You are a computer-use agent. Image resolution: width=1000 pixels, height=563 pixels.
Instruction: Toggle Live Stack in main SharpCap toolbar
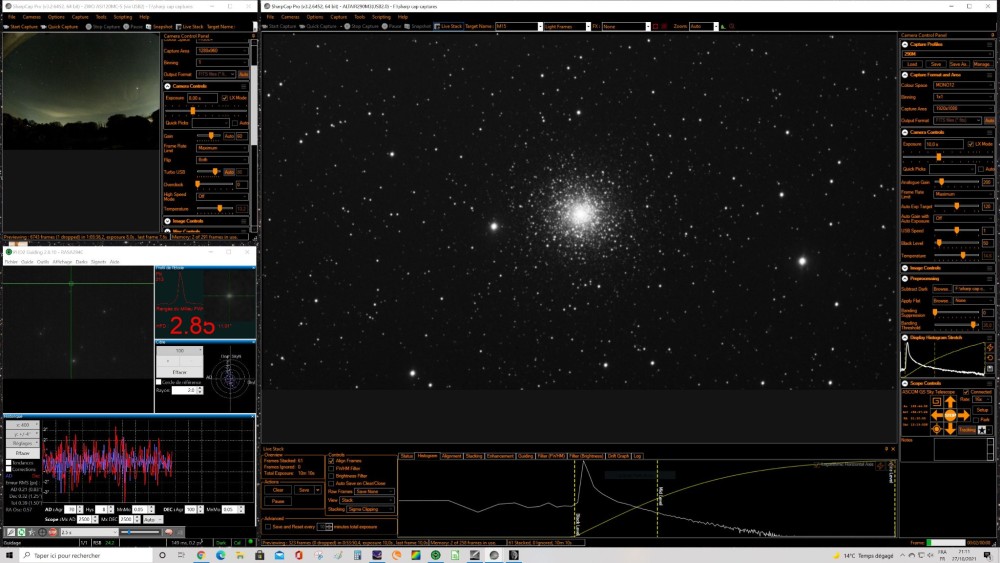448,26
